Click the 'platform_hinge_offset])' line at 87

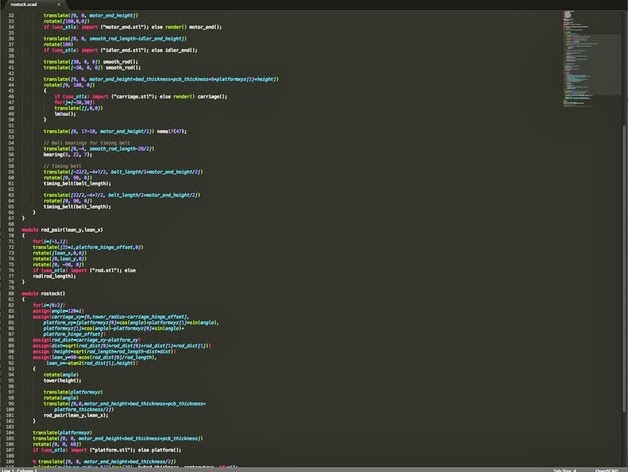click(x=74, y=334)
